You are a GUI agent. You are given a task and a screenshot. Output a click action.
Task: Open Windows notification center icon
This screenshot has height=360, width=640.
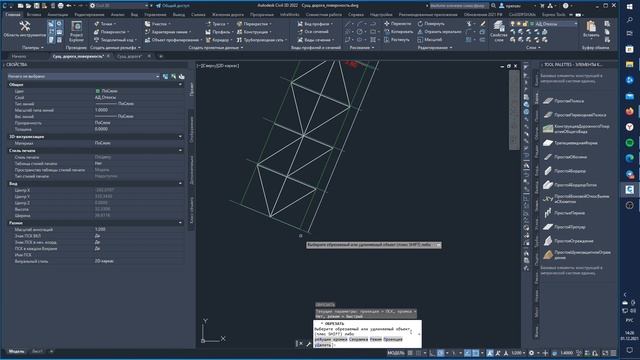tap(629, 350)
